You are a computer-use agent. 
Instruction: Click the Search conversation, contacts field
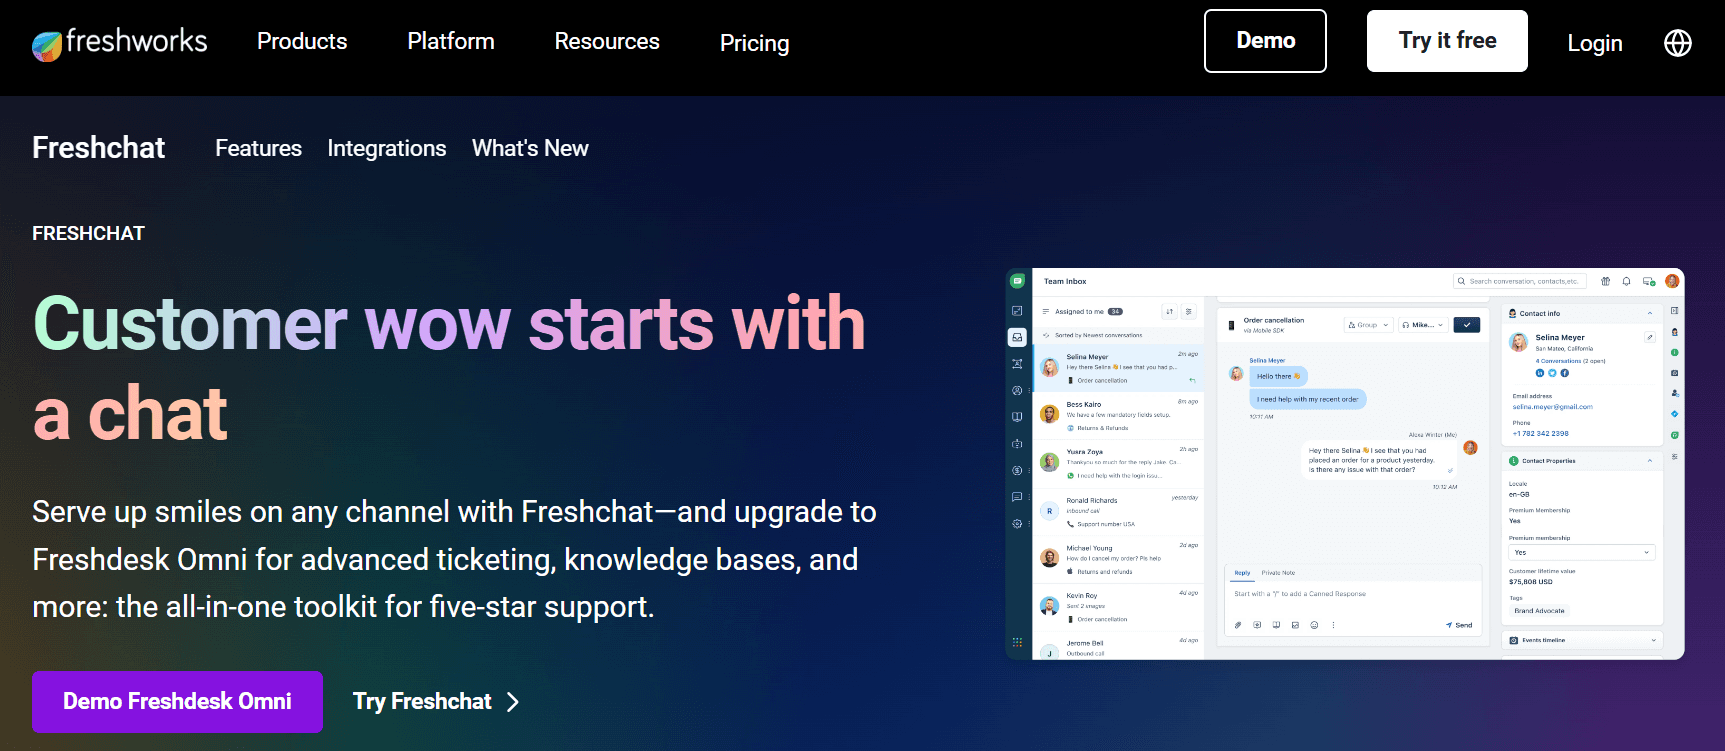point(1520,282)
